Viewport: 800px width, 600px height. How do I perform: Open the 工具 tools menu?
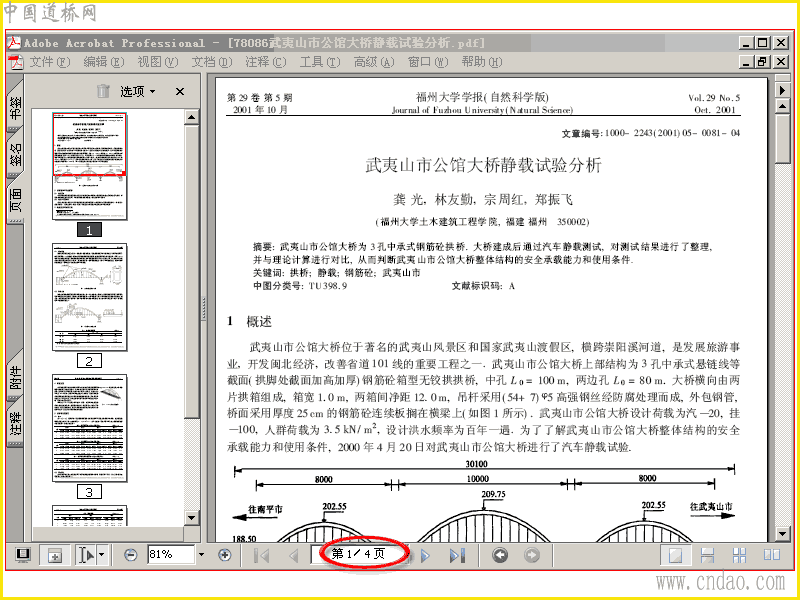(x=319, y=62)
